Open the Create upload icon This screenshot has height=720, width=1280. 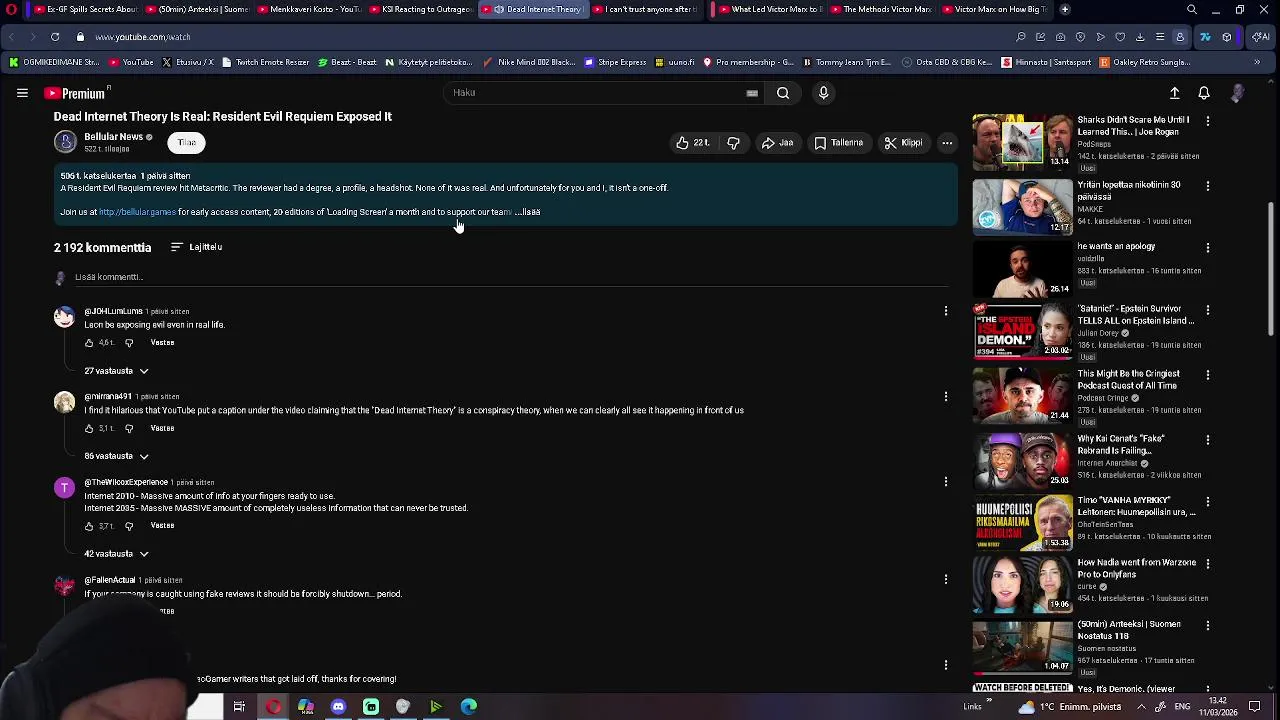click(1175, 93)
